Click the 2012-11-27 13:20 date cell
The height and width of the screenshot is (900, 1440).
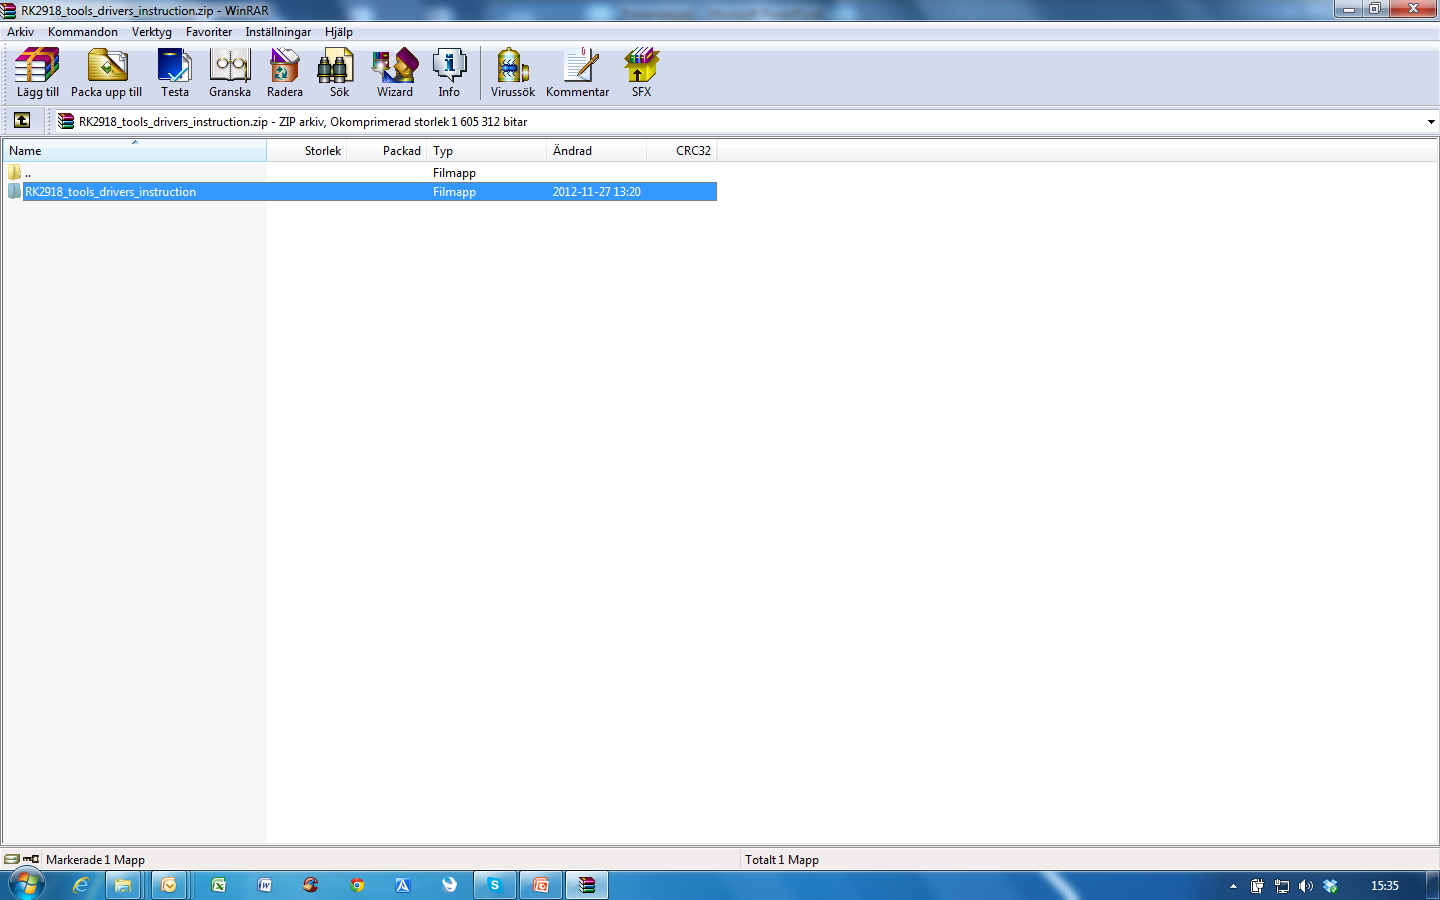coord(597,192)
